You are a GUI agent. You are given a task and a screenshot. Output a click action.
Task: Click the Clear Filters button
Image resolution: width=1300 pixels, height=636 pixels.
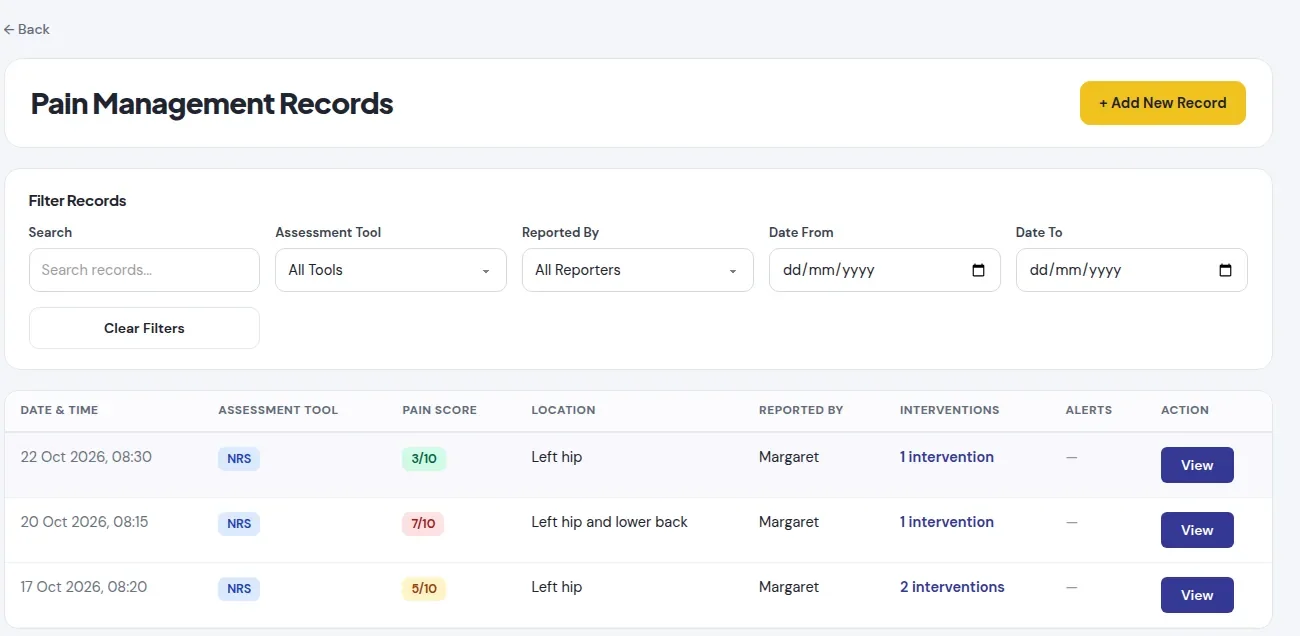tap(144, 328)
